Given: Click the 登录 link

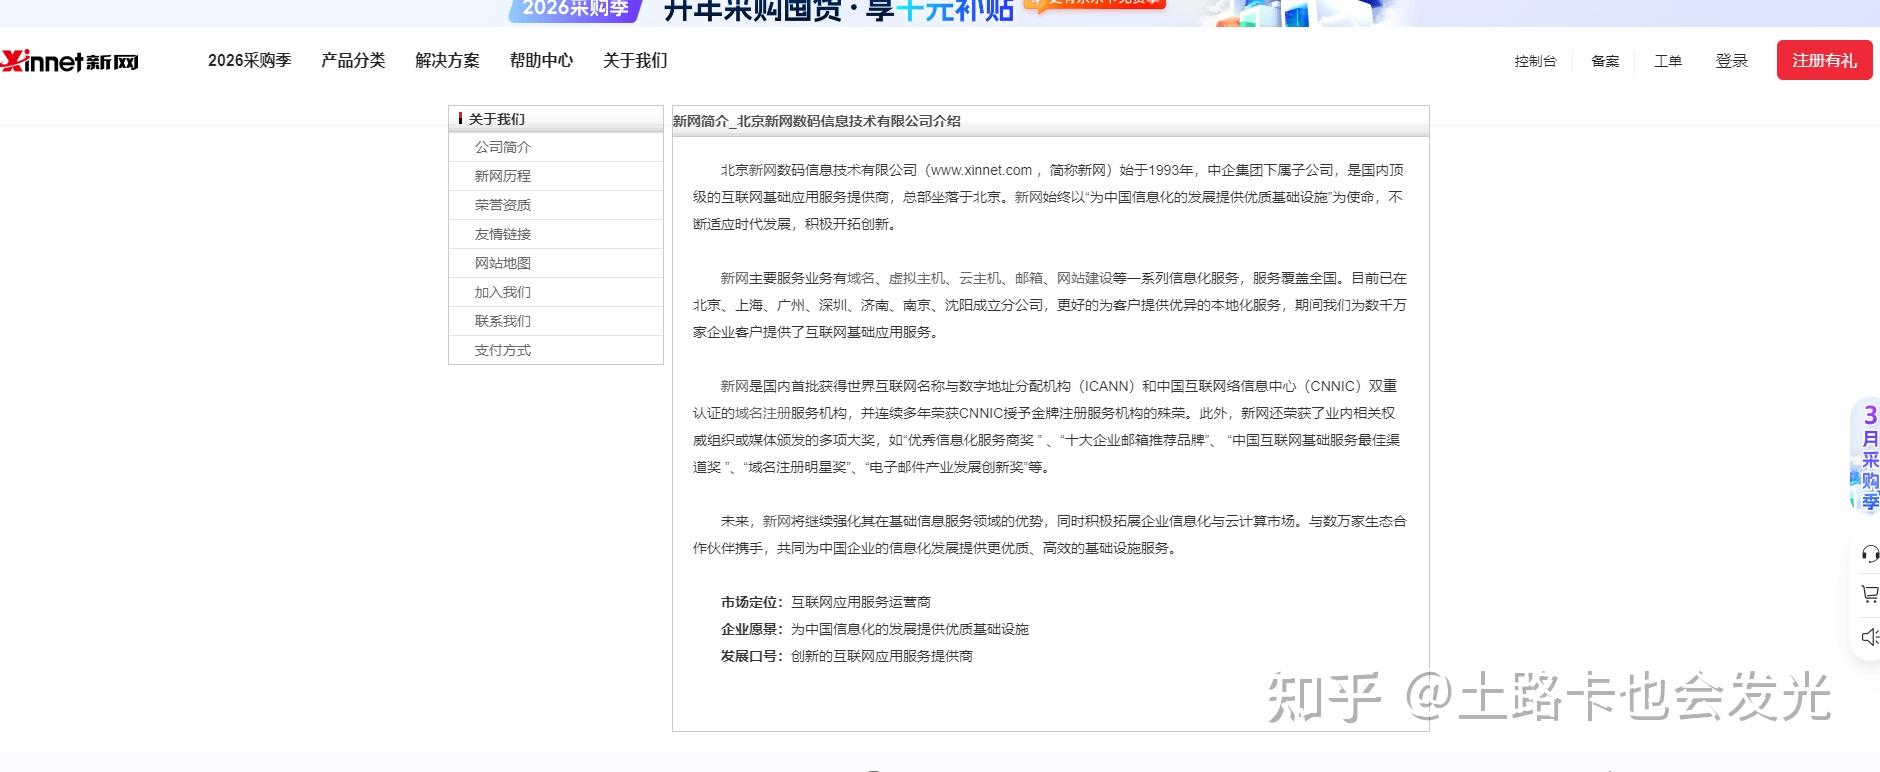Looking at the screenshot, I should click(1732, 61).
